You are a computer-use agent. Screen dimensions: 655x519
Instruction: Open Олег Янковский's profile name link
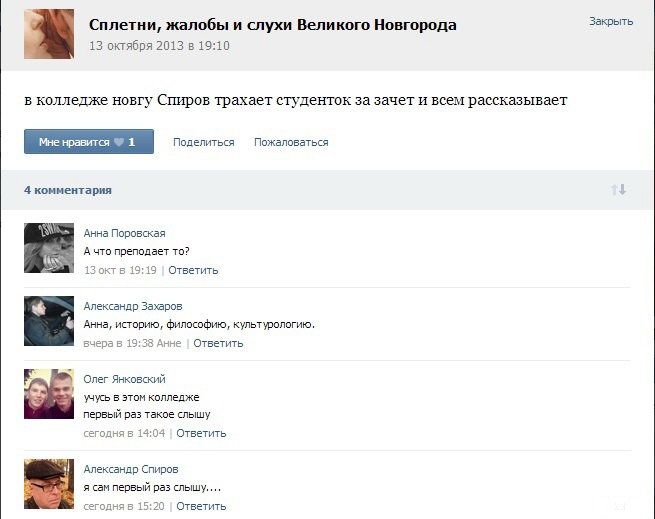click(x=124, y=379)
